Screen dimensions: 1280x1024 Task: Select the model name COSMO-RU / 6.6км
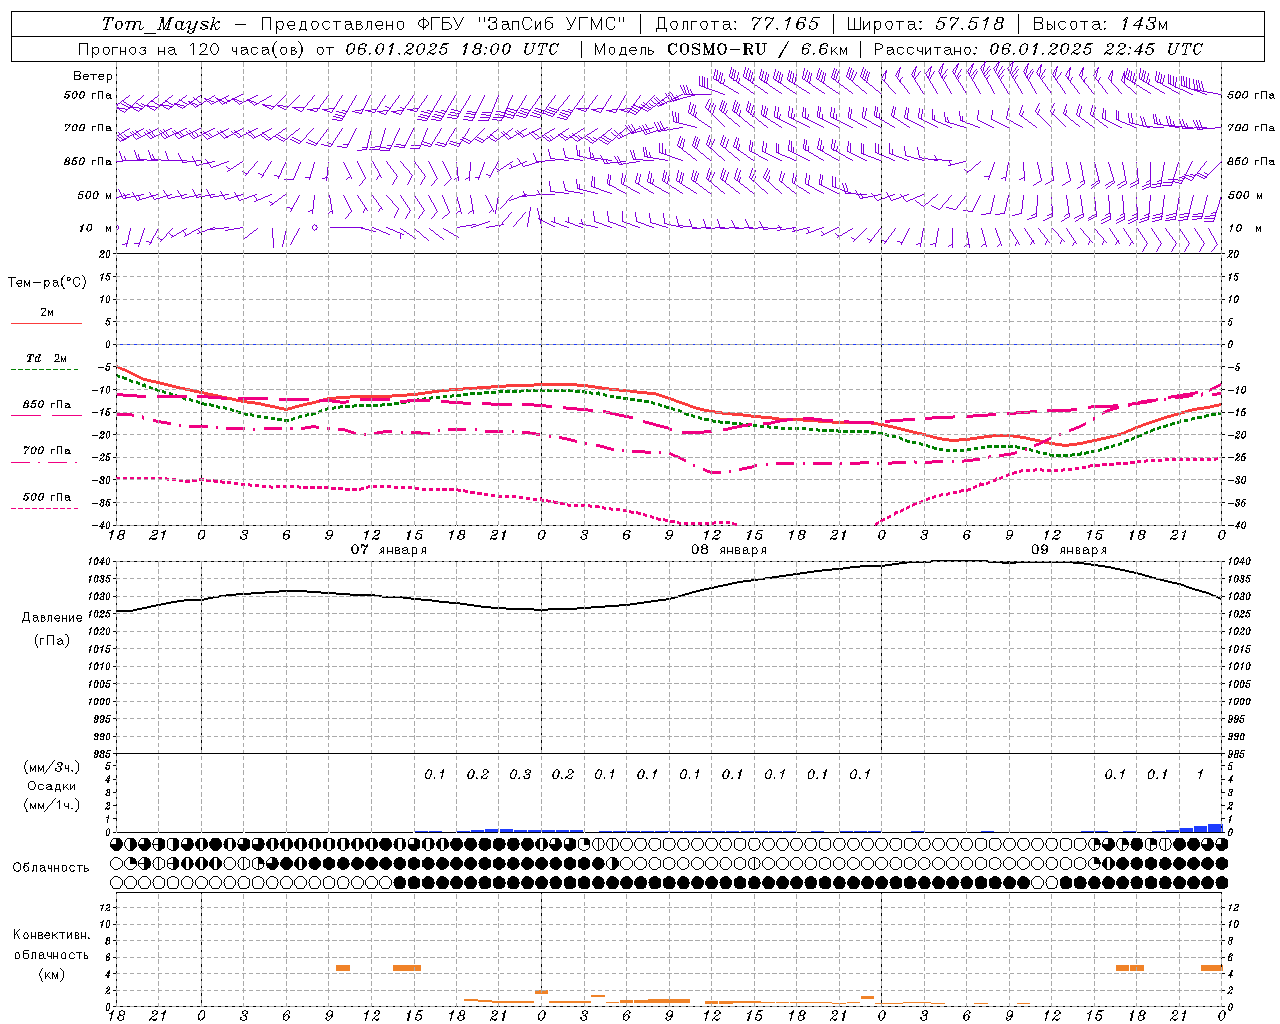point(758,49)
